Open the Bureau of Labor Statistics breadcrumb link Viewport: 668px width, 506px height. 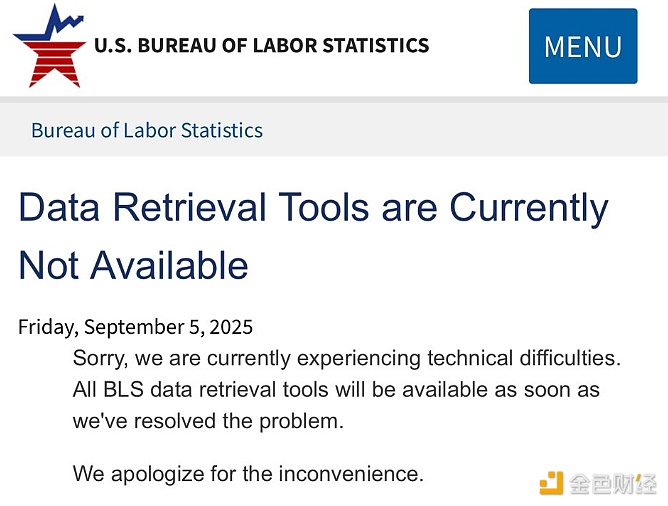pyautogui.click(x=147, y=130)
